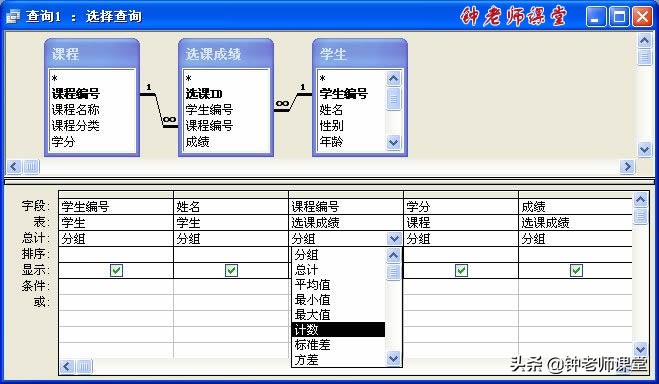Click the dropdown list's scroll down arrow
This screenshot has height=384, width=659.
click(x=393, y=359)
